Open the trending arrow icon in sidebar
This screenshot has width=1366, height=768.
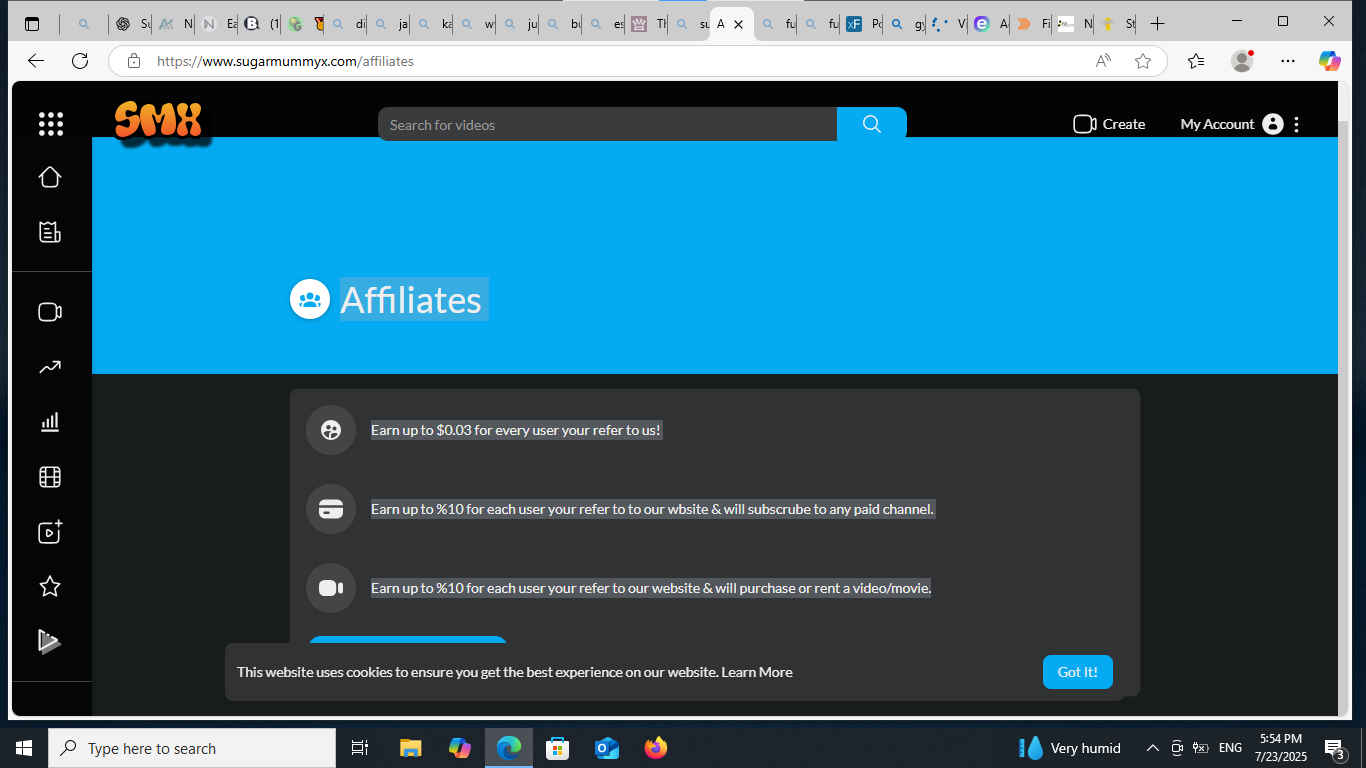[x=50, y=367]
